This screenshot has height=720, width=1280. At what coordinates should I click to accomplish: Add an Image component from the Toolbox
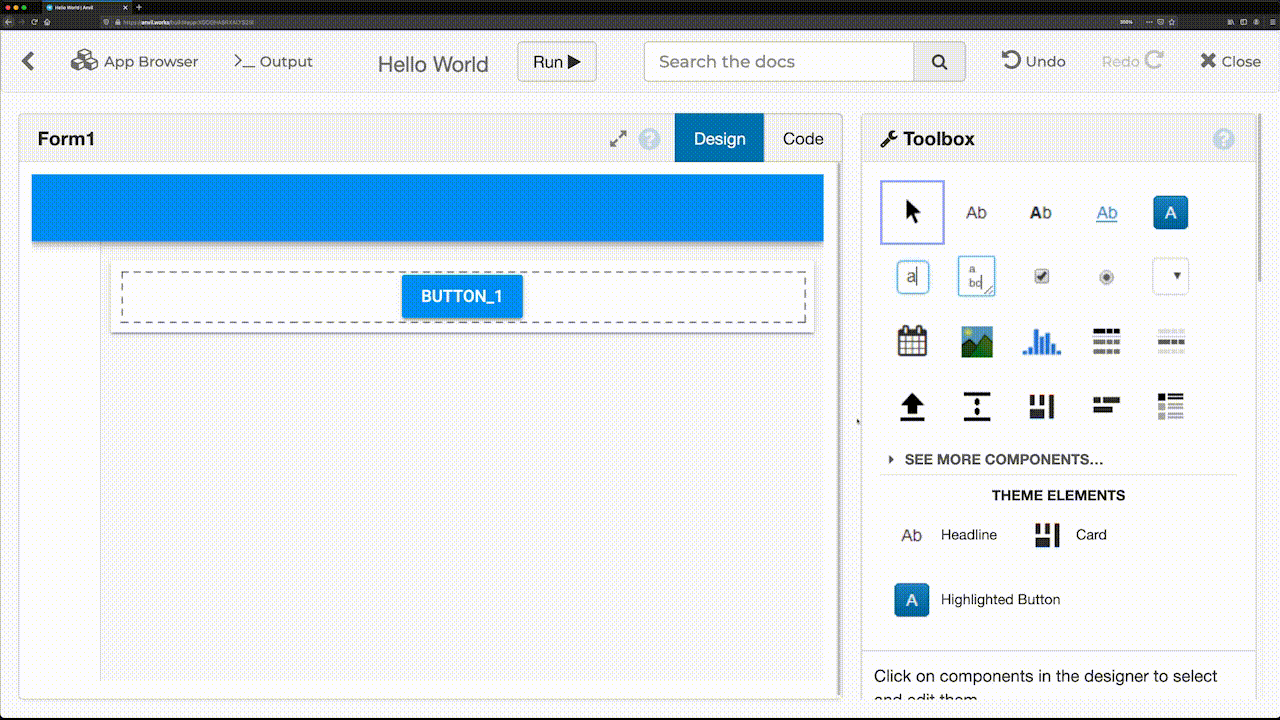click(976, 340)
